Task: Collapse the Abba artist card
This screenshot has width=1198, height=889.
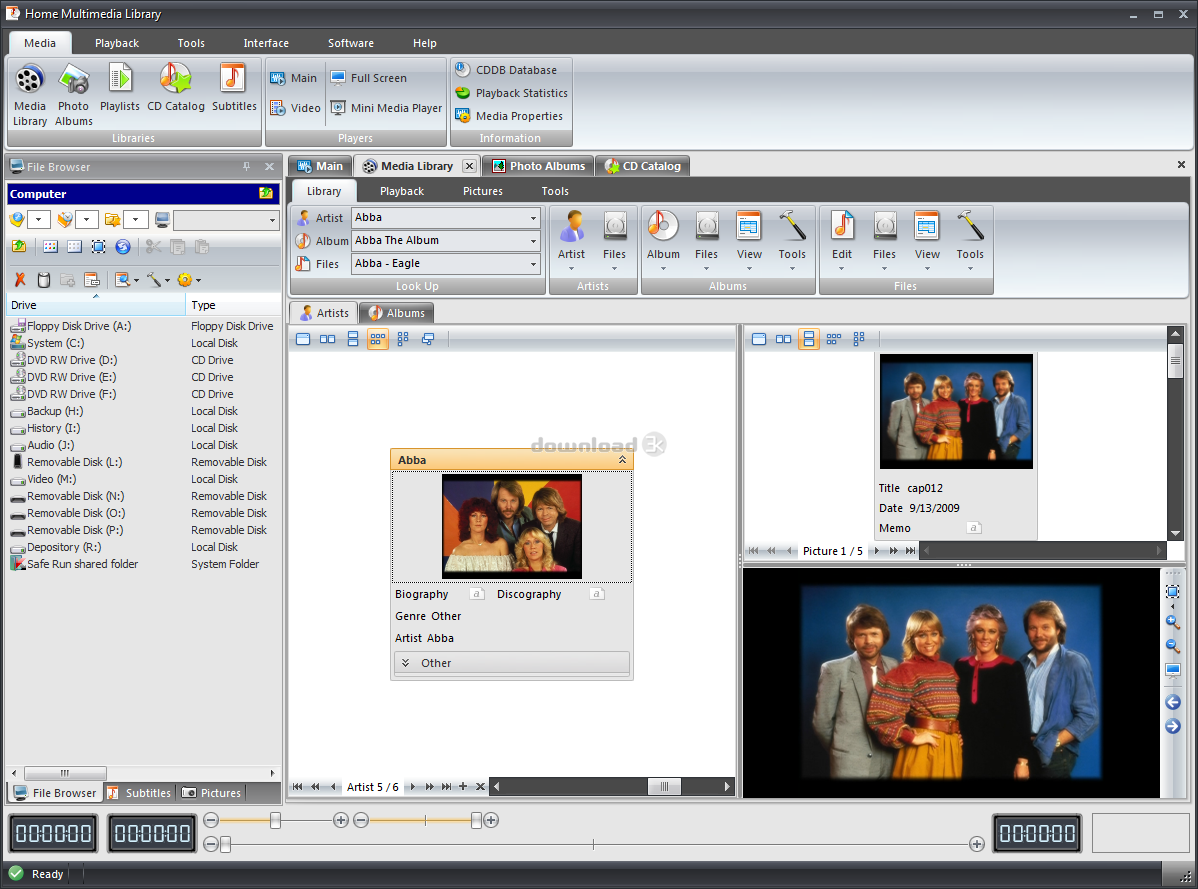Action: pyautogui.click(x=622, y=460)
